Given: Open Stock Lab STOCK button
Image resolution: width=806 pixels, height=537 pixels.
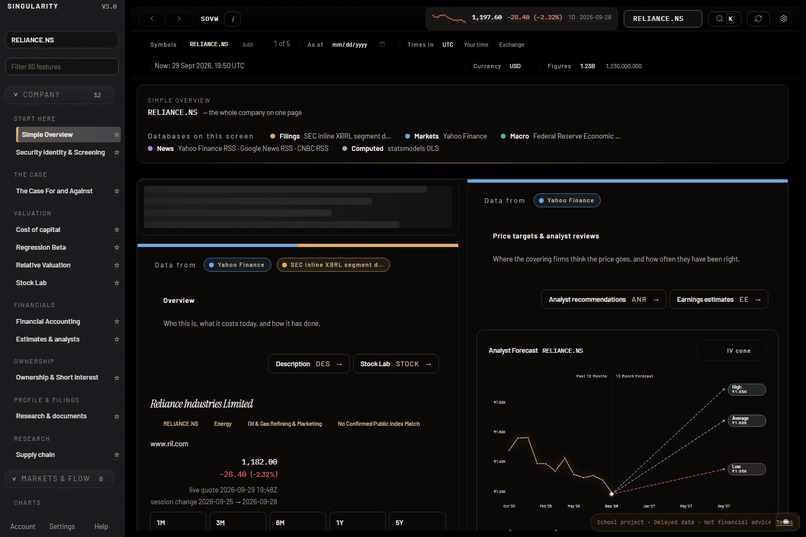Looking at the screenshot, I should pyautogui.click(x=396, y=364).
